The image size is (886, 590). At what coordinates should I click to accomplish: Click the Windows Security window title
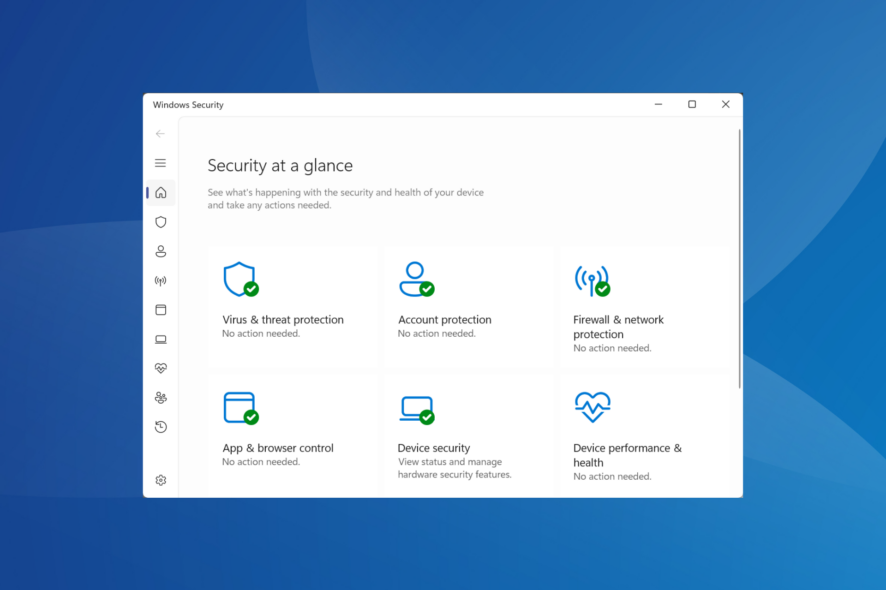(x=188, y=105)
